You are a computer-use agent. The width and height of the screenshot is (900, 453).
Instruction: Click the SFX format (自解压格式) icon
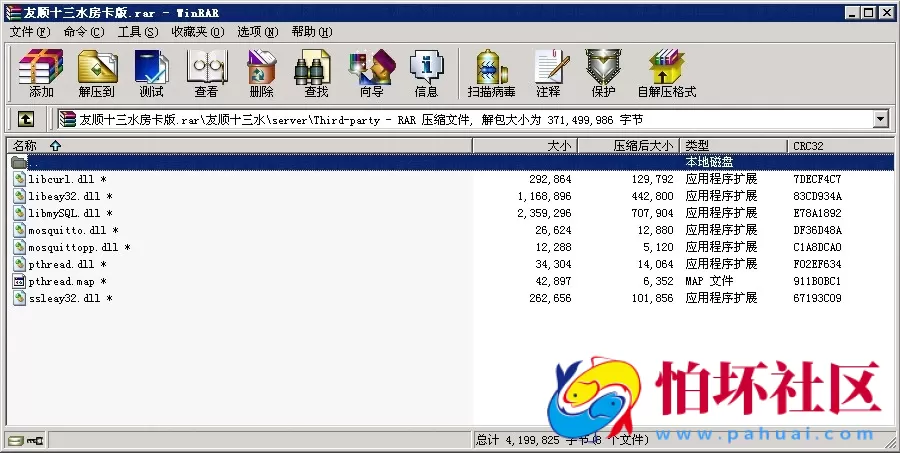pos(666,73)
